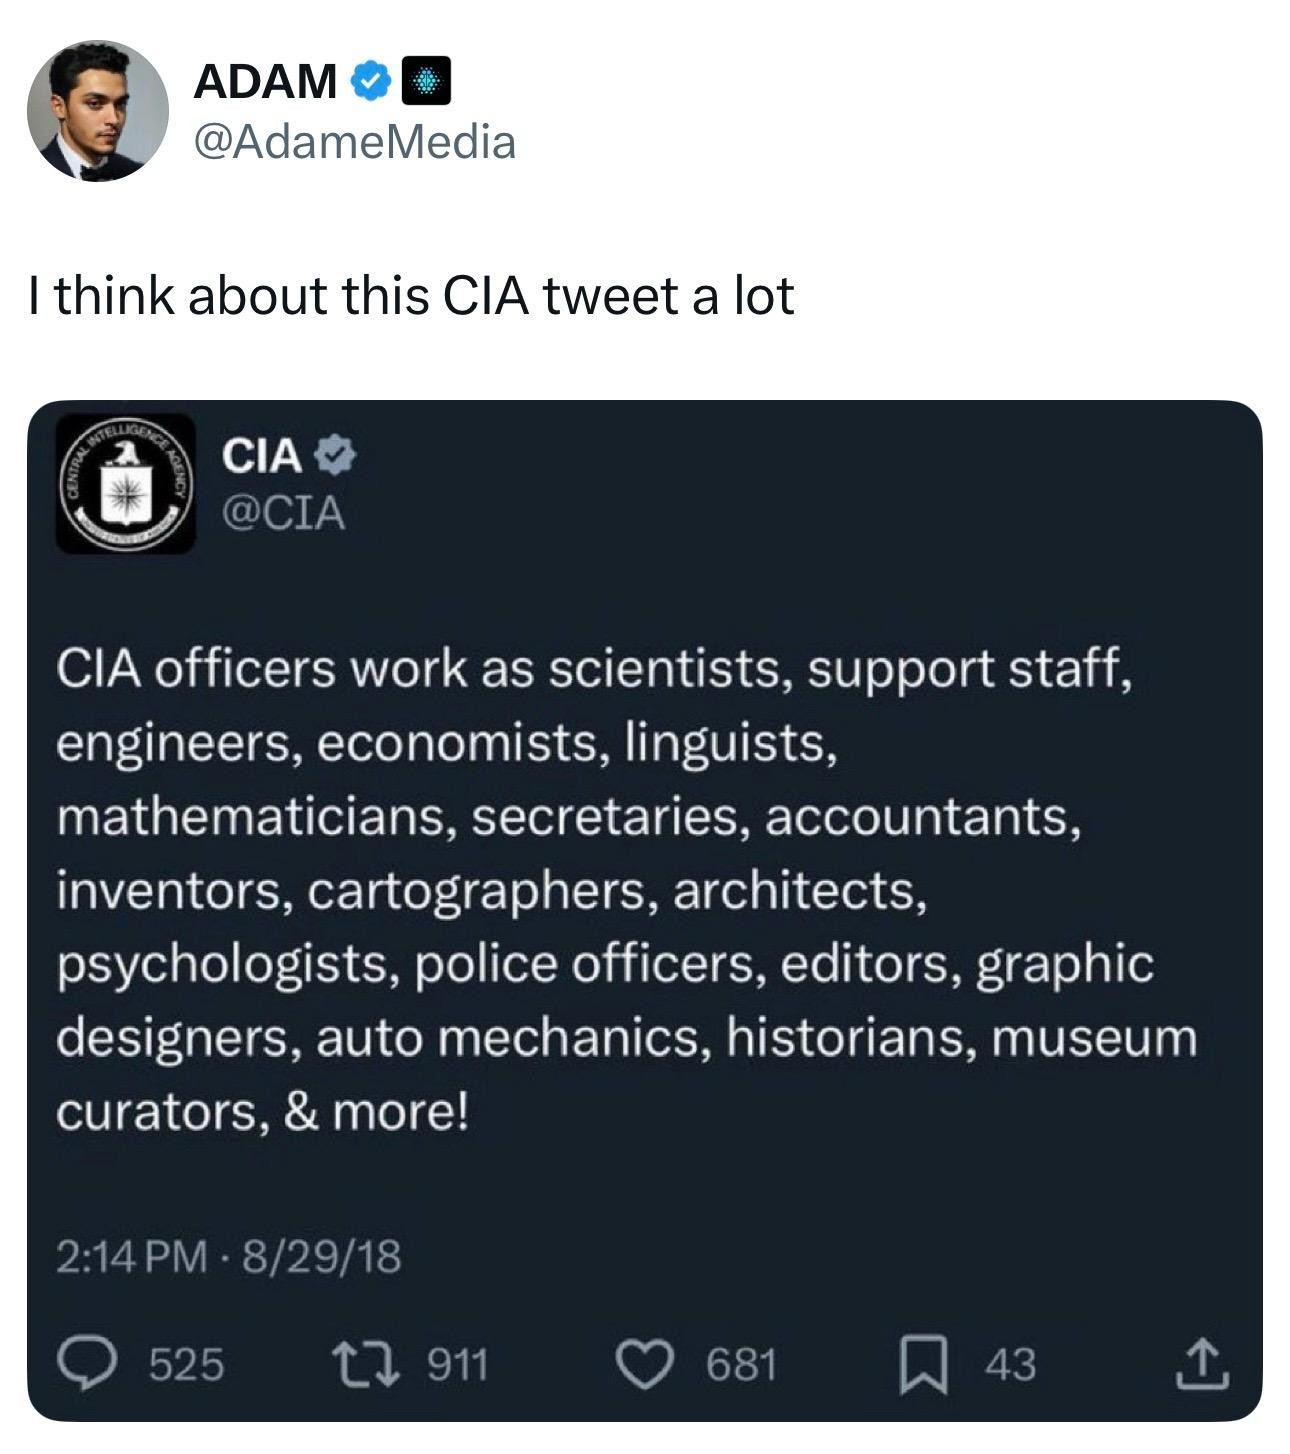Click the CIA verified checkmark badge

[x=336, y=457]
